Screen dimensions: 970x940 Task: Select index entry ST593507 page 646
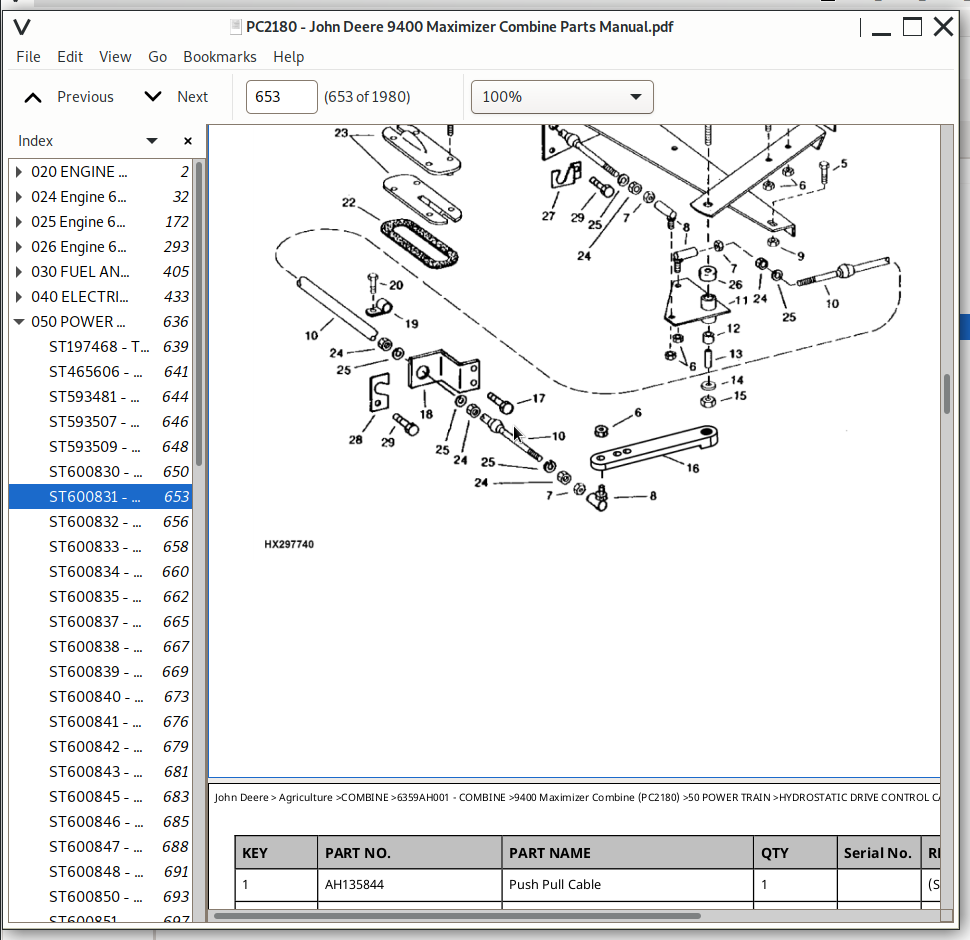(100, 422)
